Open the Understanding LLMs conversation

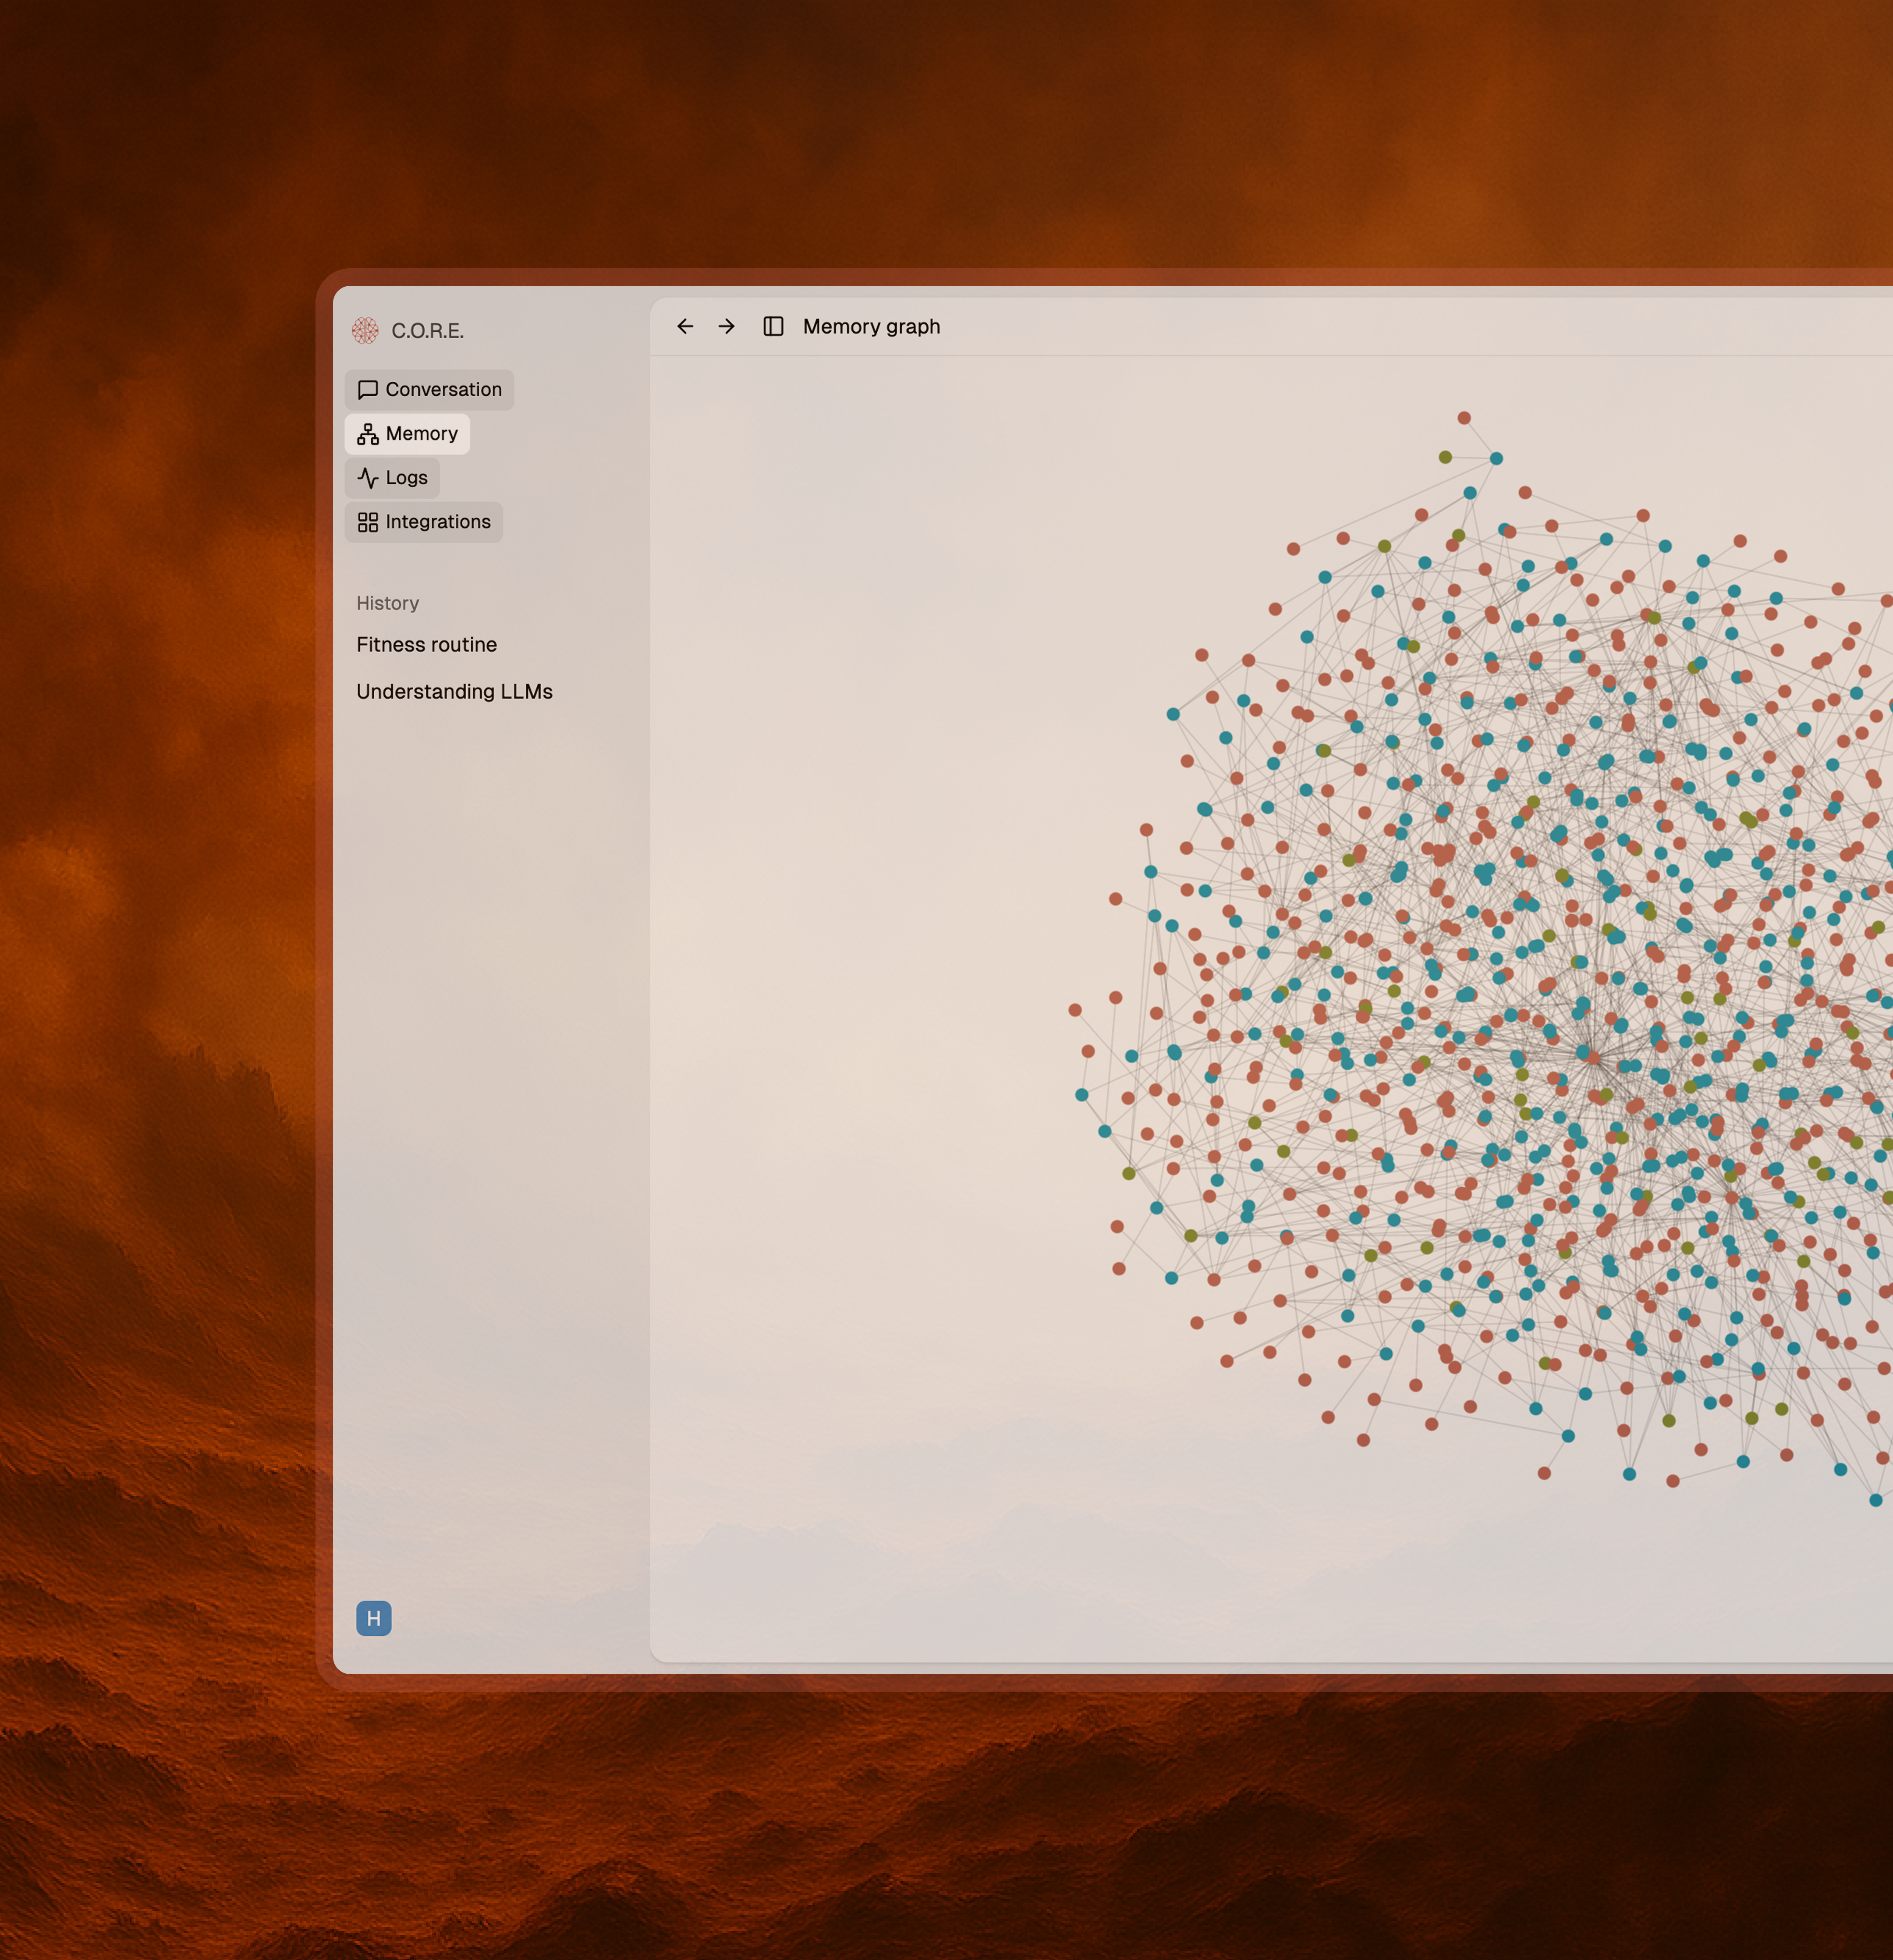coord(454,692)
